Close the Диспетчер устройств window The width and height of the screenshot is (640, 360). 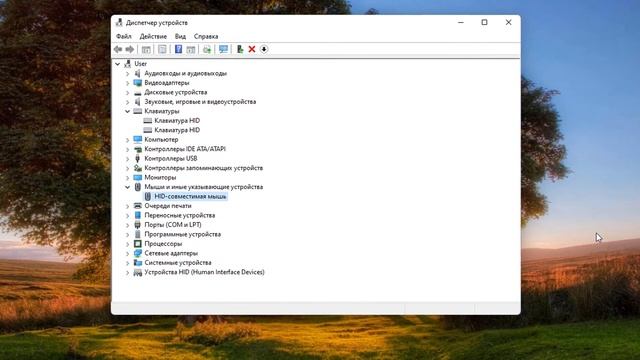(508, 22)
